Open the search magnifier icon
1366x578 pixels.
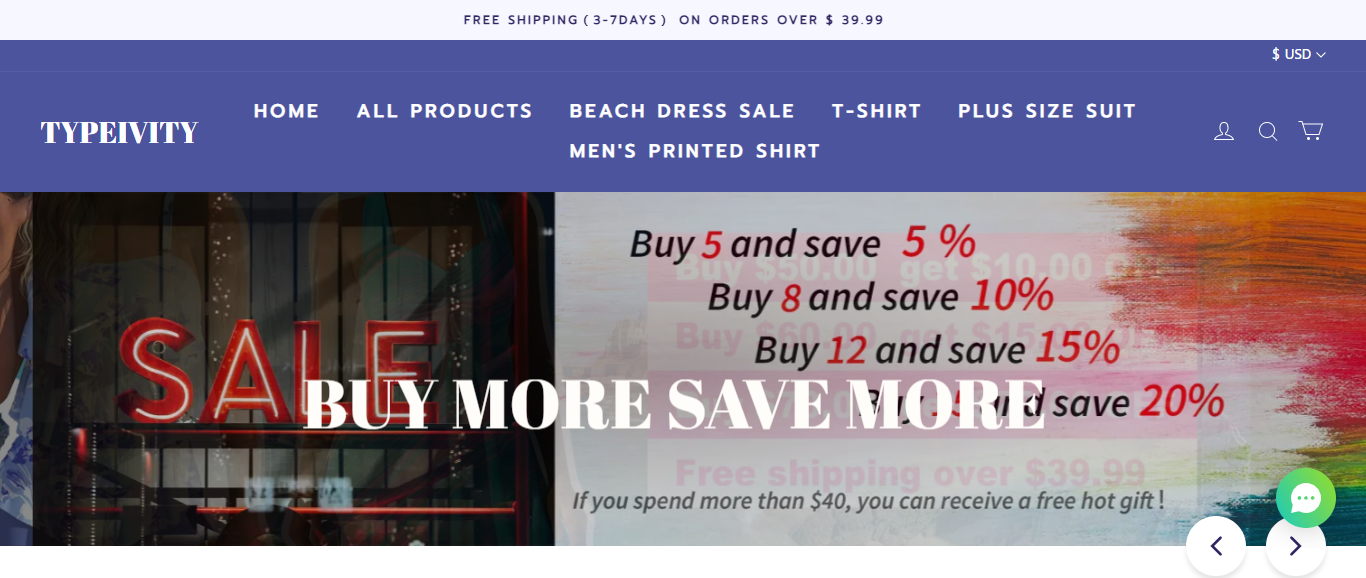(1268, 131)
